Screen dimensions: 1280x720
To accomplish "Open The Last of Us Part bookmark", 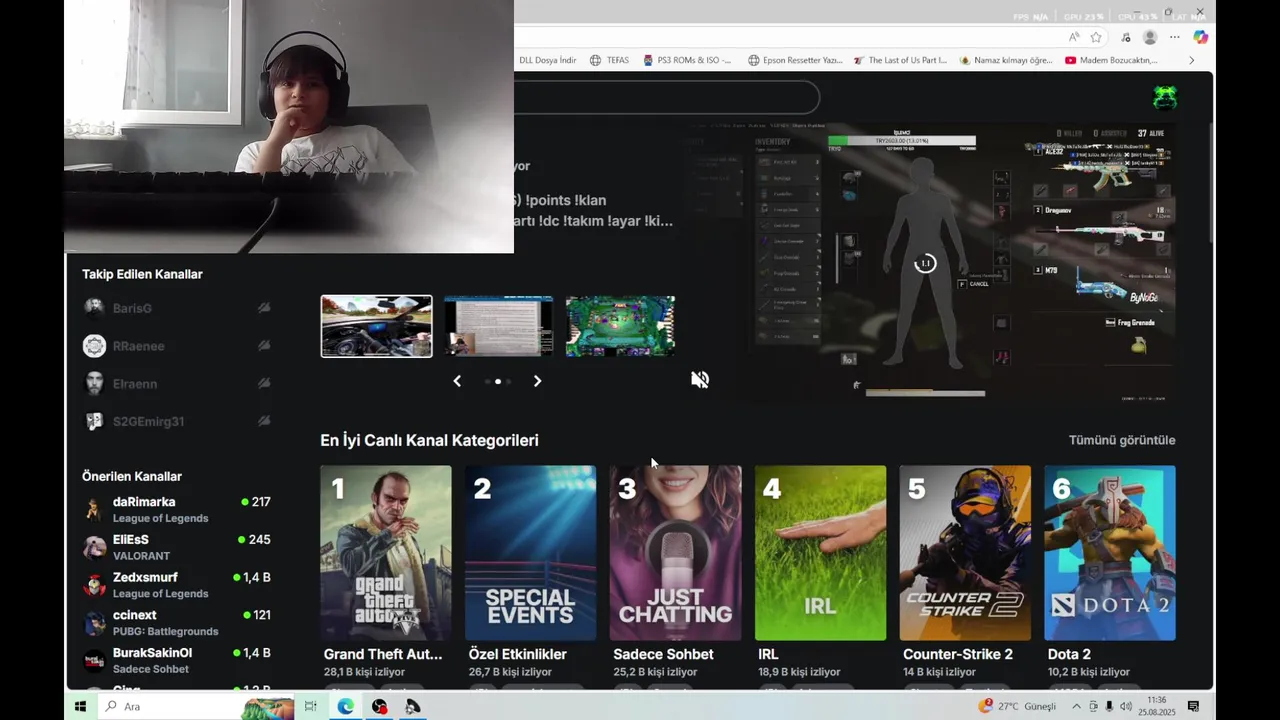I will coord(899,60).
